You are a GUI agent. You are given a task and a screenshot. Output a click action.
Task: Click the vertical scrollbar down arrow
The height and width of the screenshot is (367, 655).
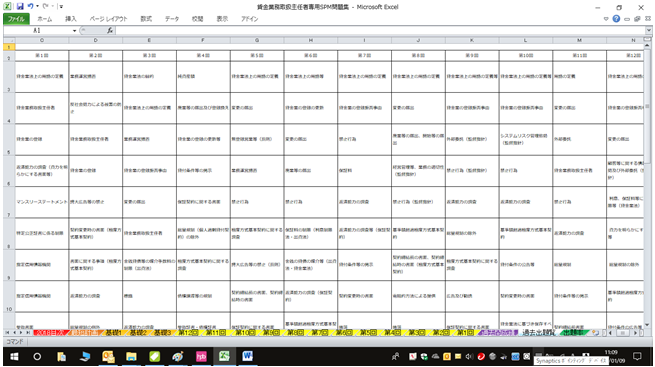click(647, 324)
